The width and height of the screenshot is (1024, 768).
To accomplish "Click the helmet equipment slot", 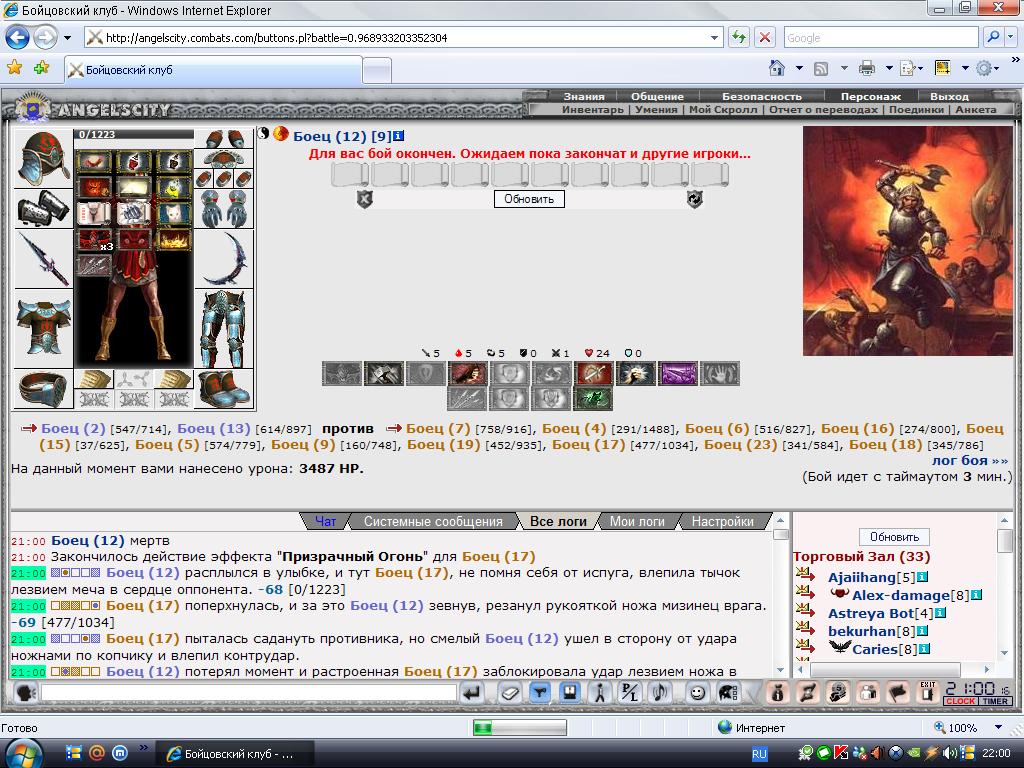I will pyautogui.click(x=44, y=158).
